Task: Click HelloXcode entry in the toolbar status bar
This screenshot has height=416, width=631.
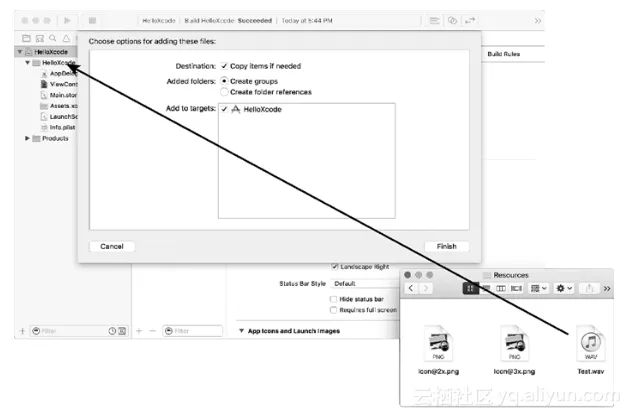Action: pos(159,21)
